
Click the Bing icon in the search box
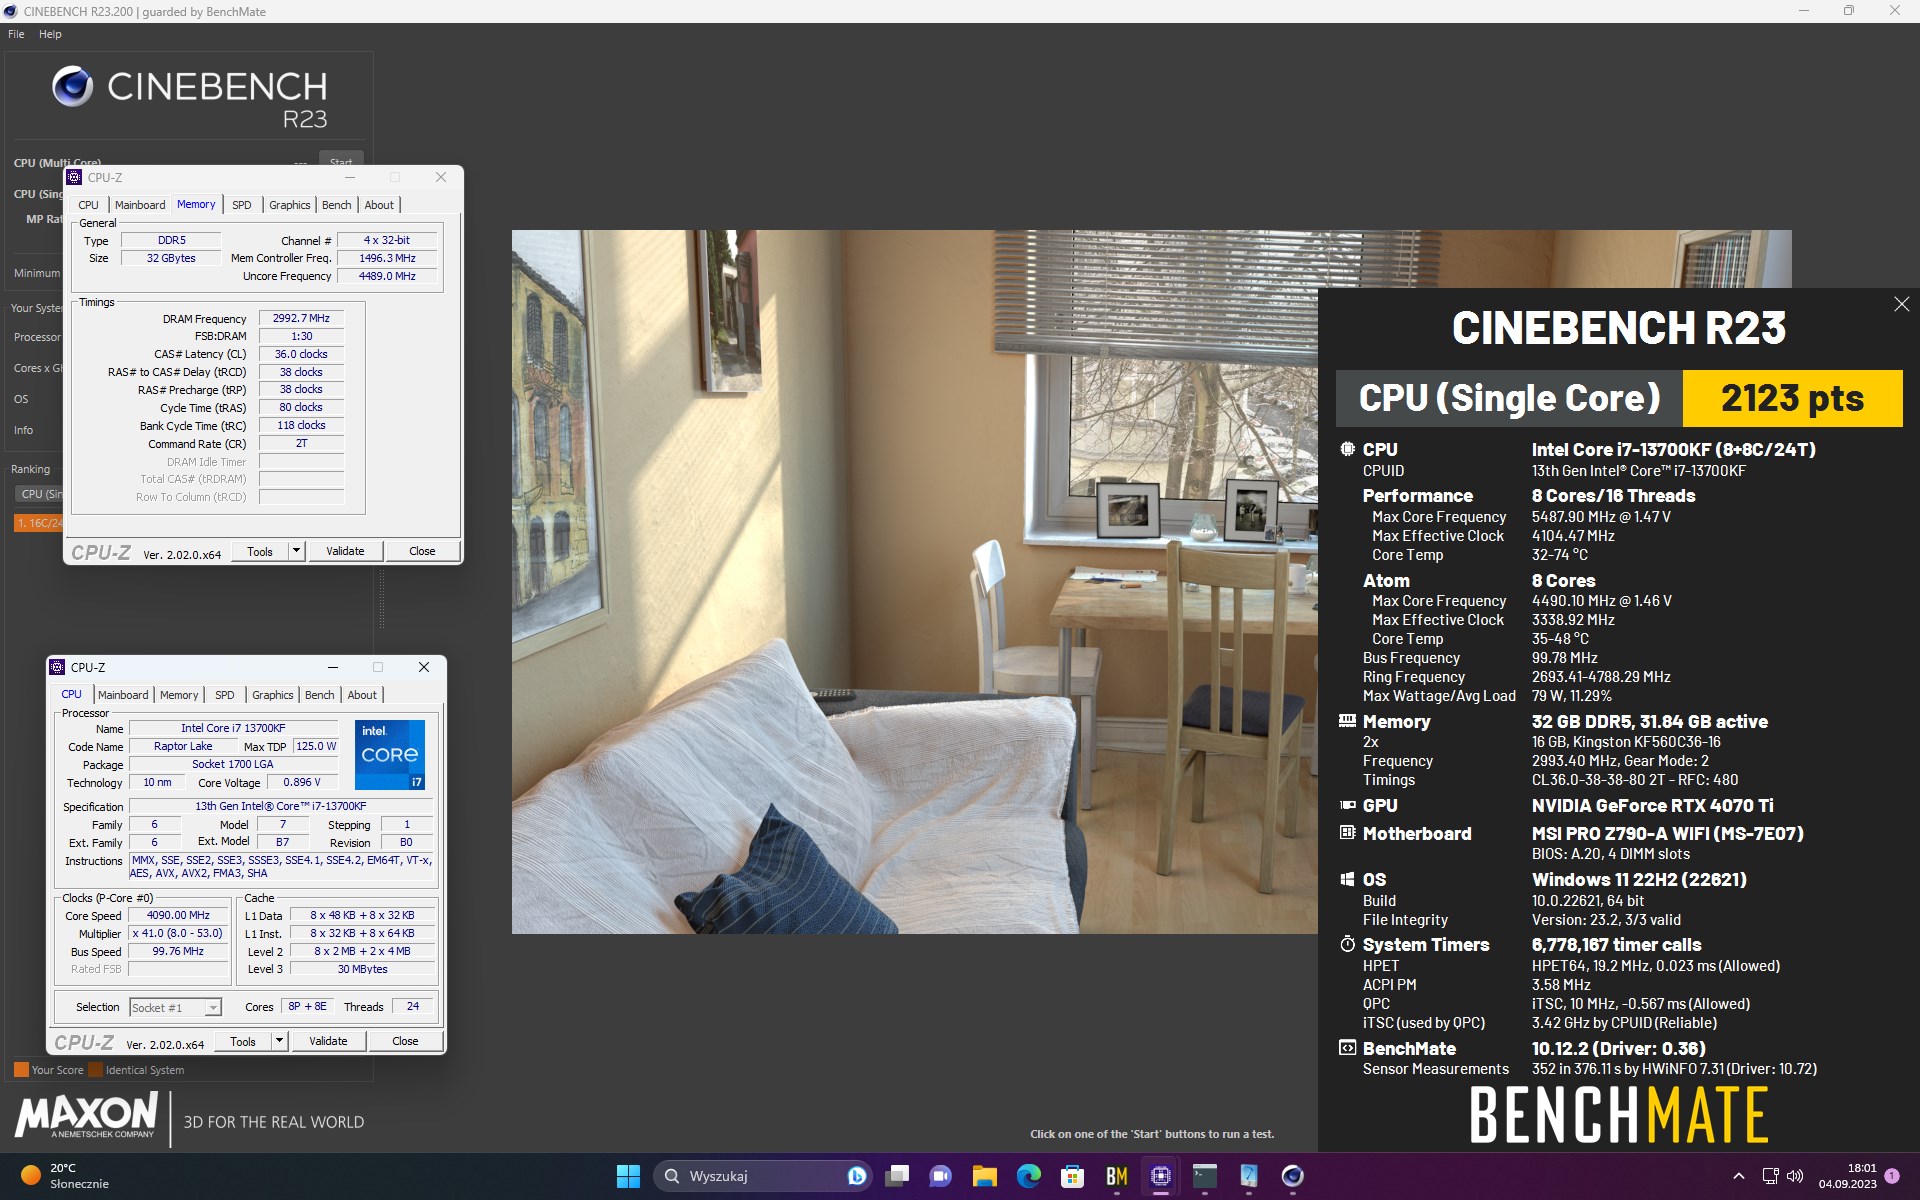857,1176
